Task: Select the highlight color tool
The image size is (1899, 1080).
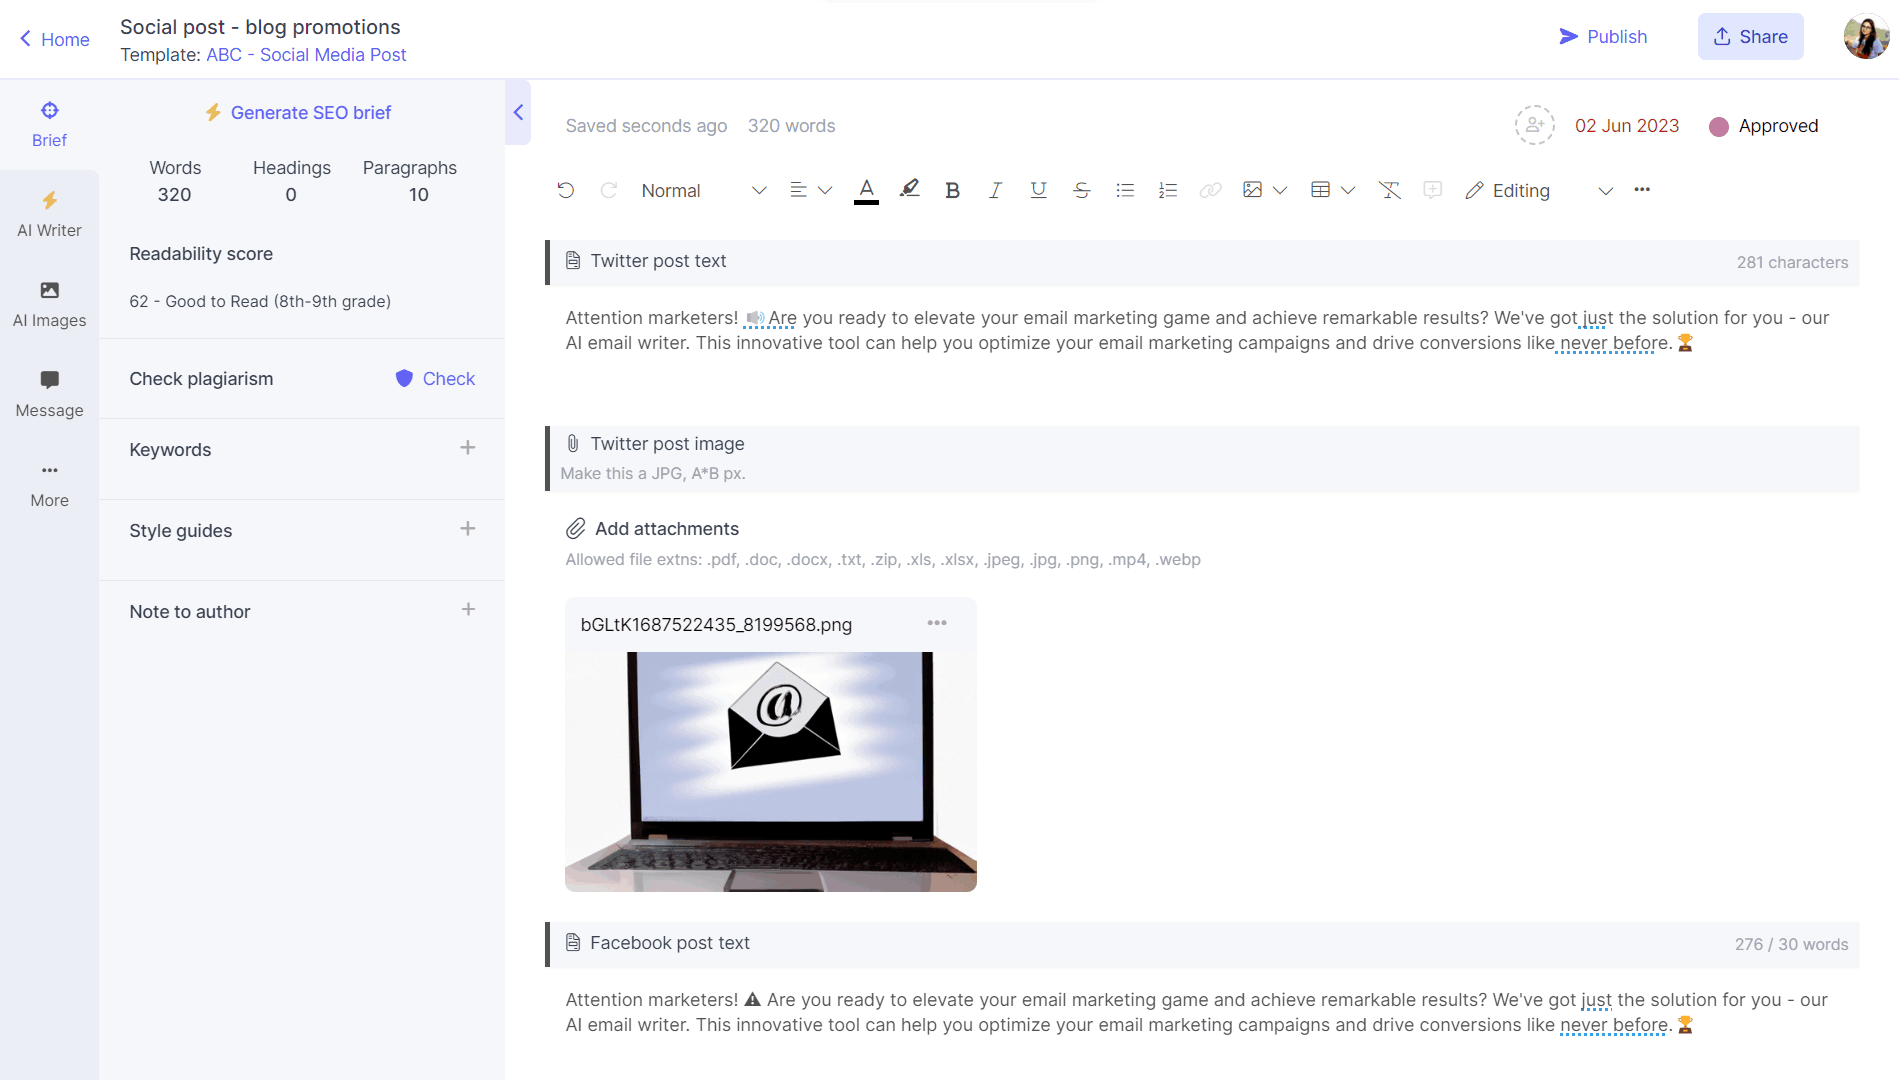Action: tap(909, 189)
